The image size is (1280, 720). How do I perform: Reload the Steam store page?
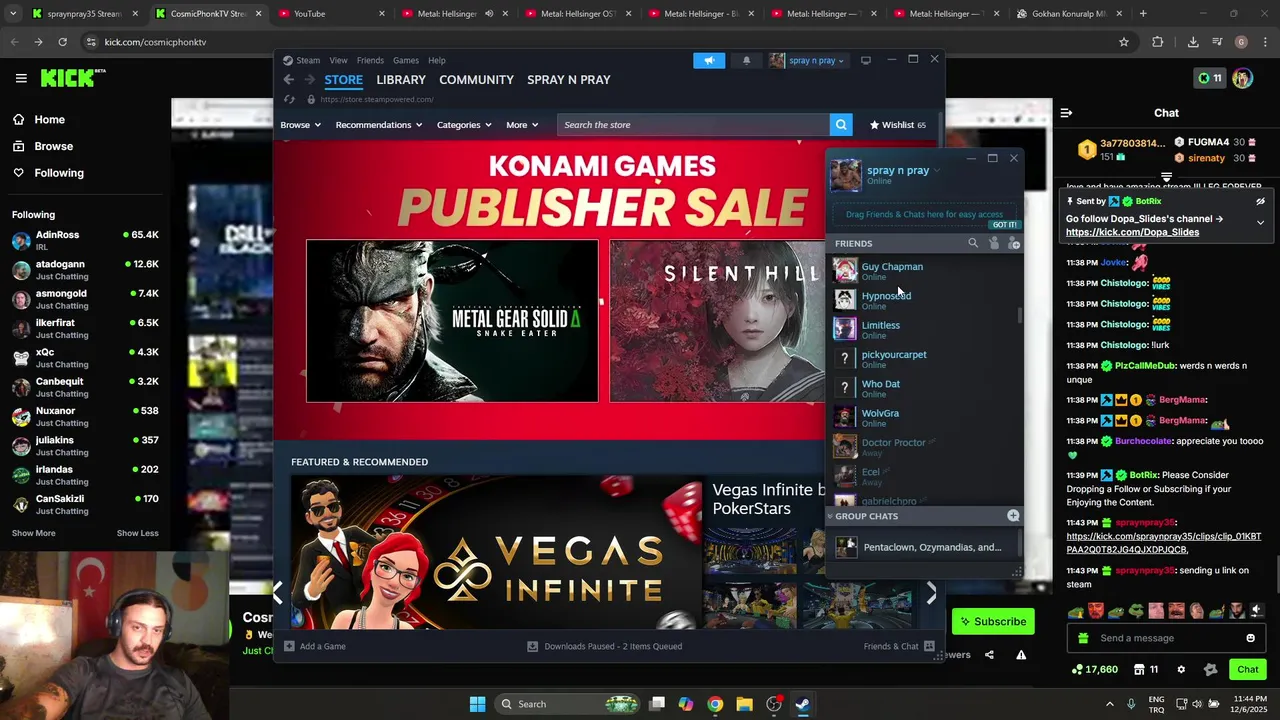(289, 99)
